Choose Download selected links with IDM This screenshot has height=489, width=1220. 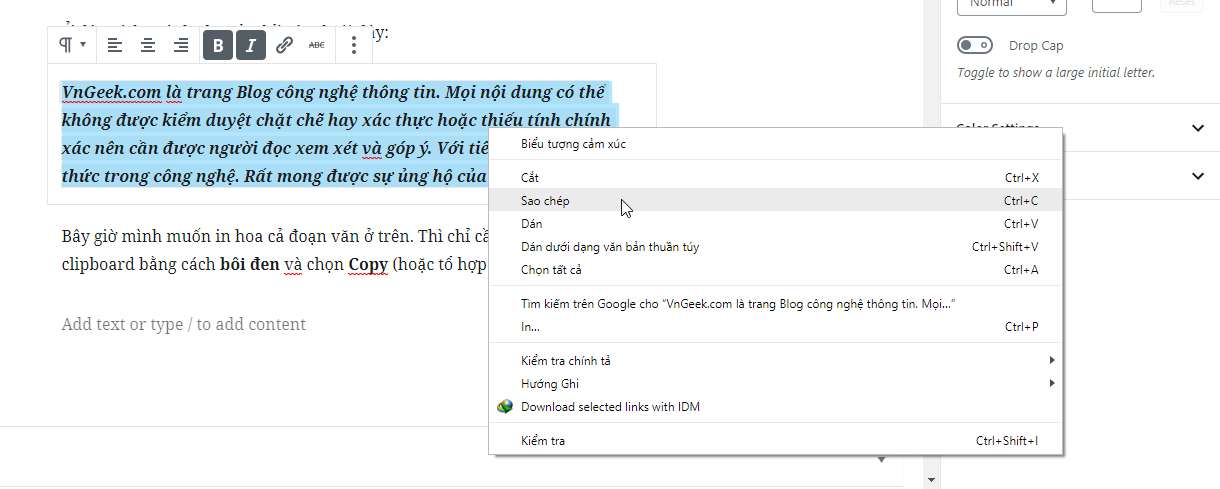tap(776, 407)
